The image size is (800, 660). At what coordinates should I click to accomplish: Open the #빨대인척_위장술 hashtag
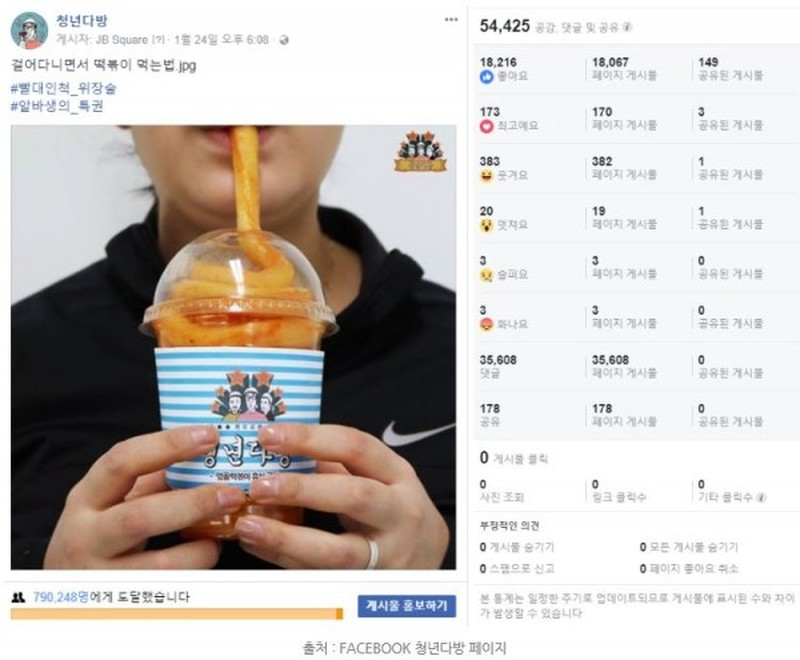63,88
